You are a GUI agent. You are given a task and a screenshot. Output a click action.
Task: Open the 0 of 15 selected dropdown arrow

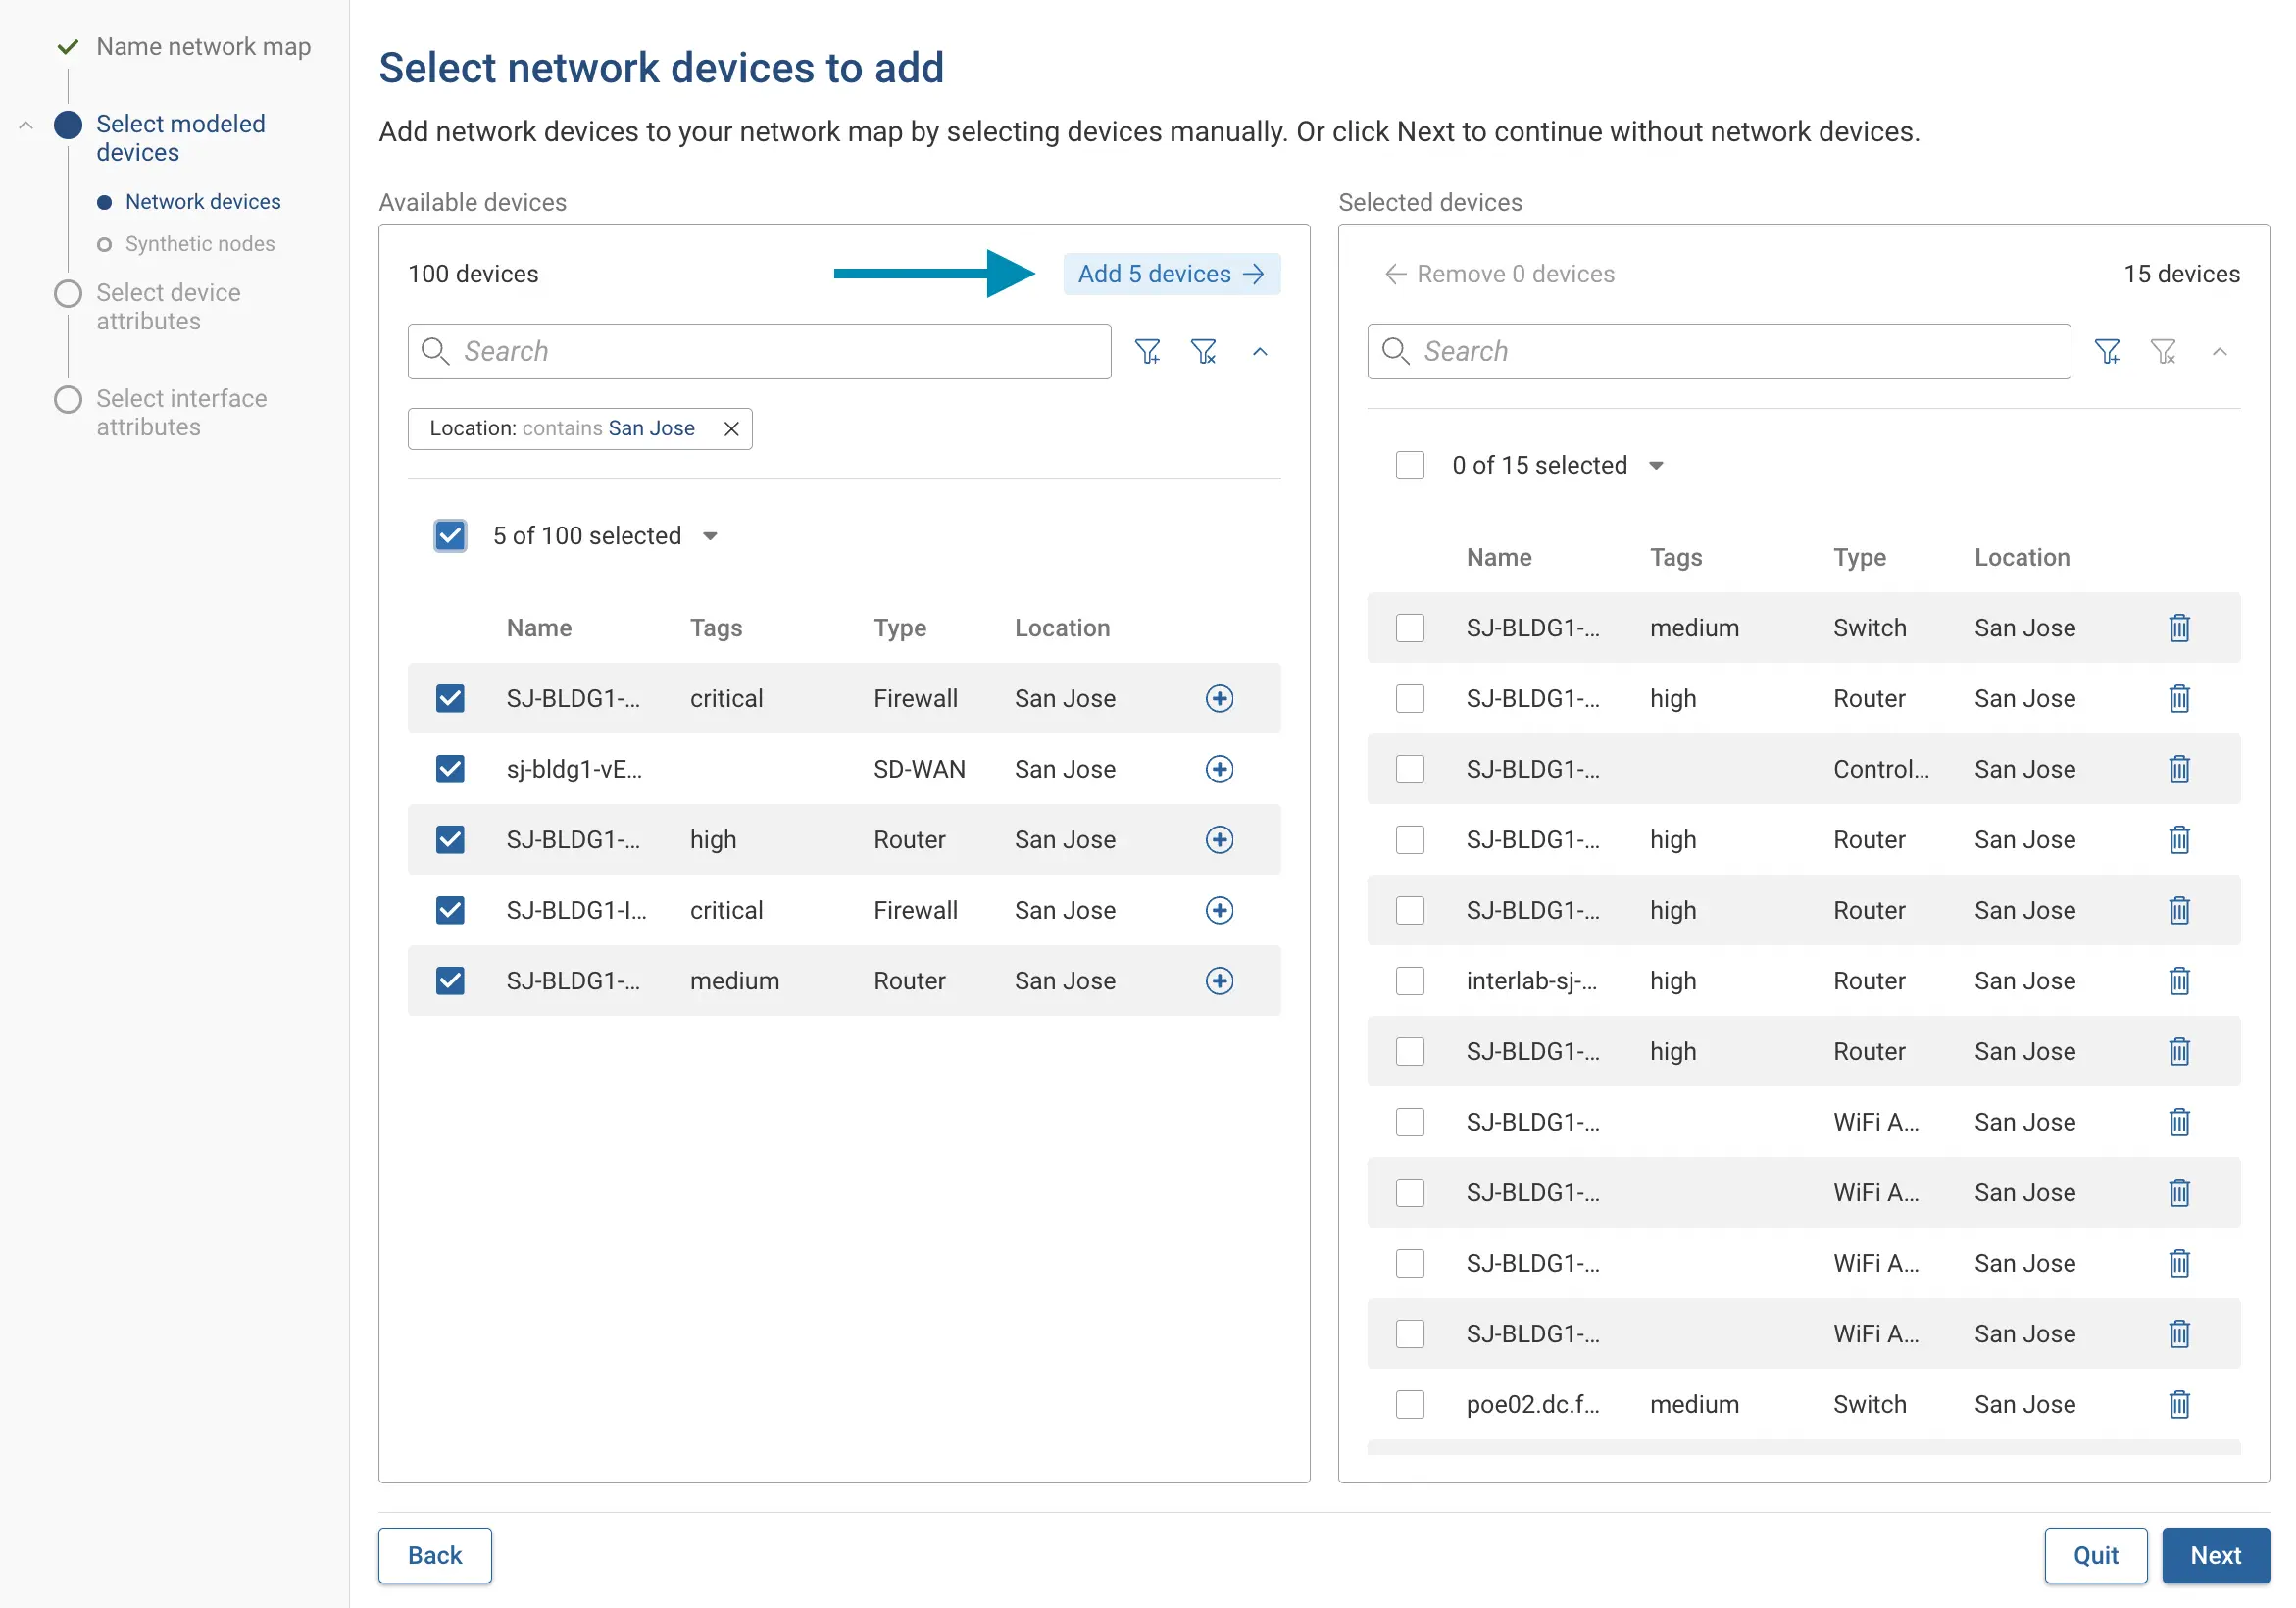tap(1656, 466)
